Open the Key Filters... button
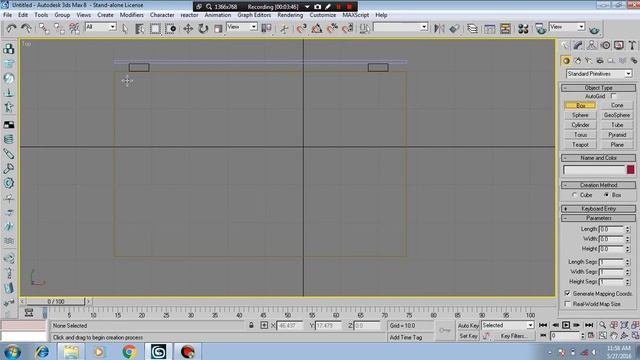The height and width of the screenshot is (360, 640). 513,336
